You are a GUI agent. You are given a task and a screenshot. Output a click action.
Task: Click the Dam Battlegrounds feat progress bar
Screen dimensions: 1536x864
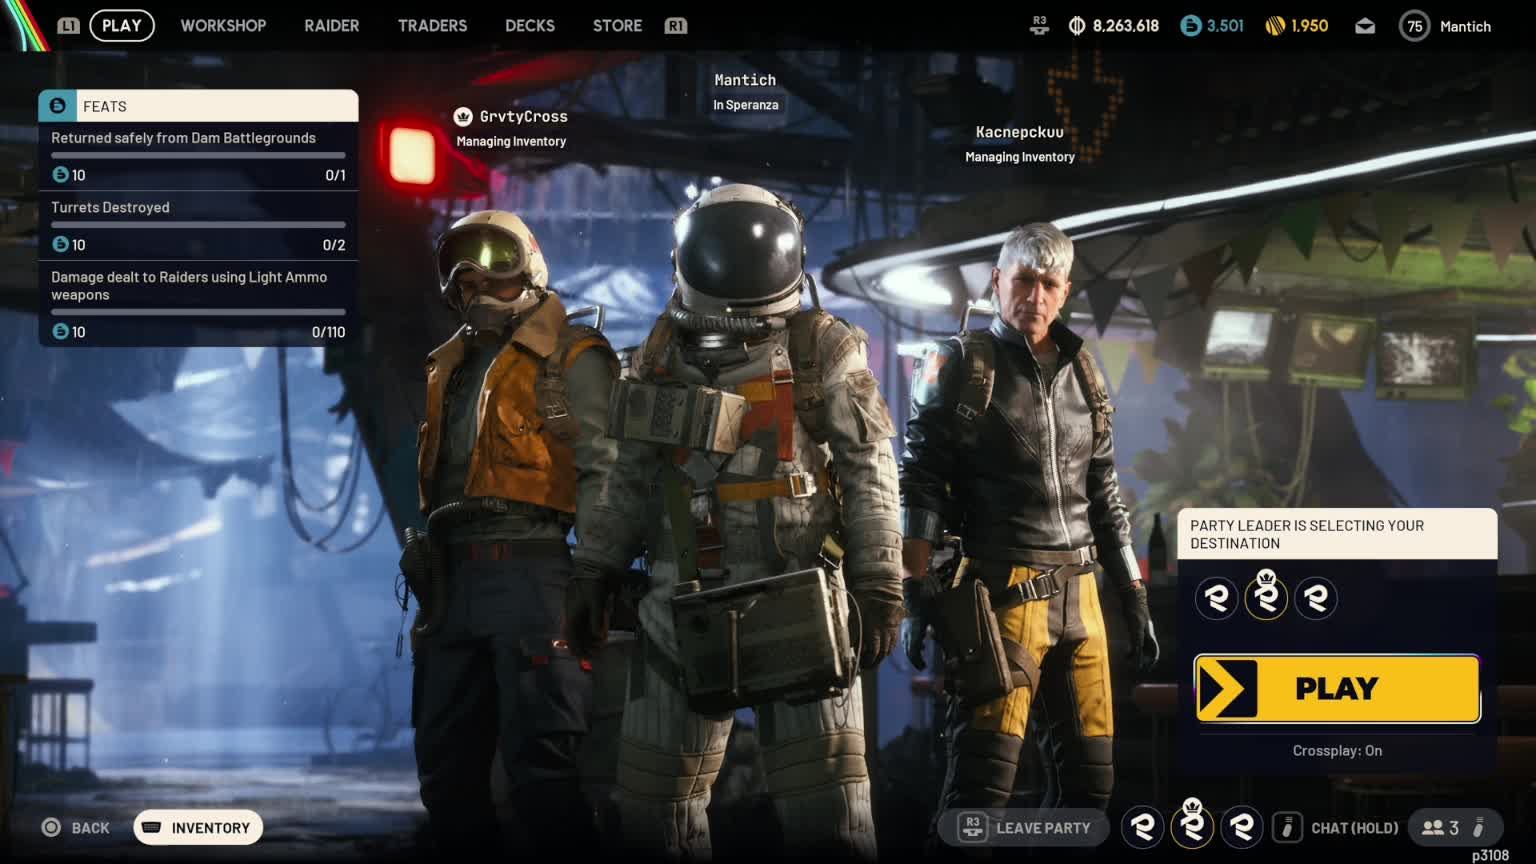198,156
